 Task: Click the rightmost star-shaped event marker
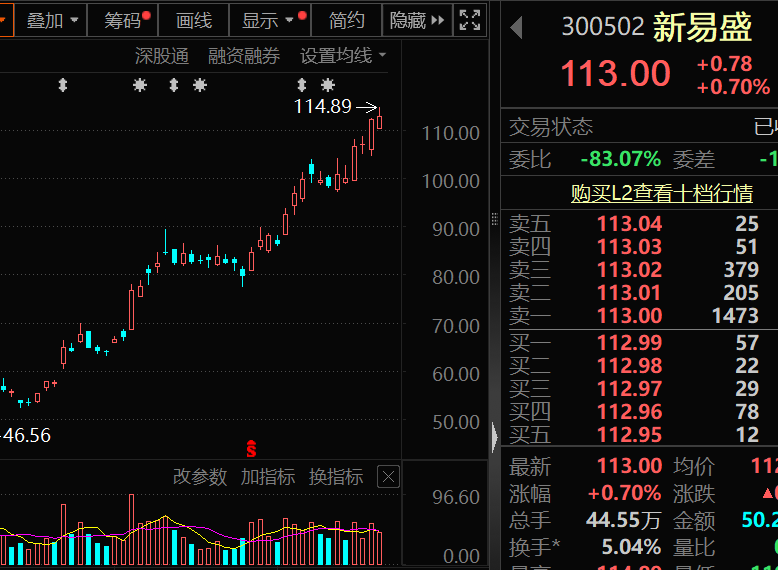(328, 85)
